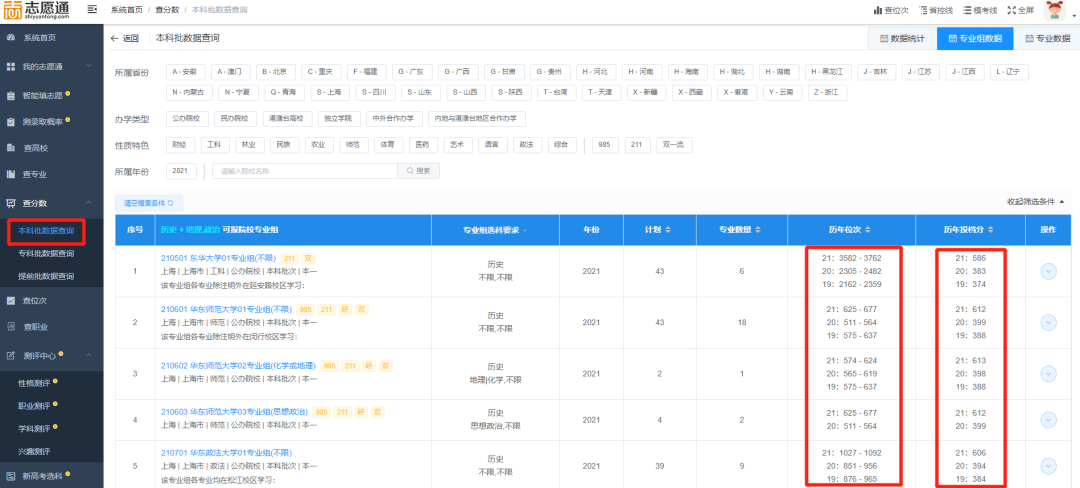The image size is (1080, 488).
Task: Click the 搜索 search button
Action: pos(418,171)
